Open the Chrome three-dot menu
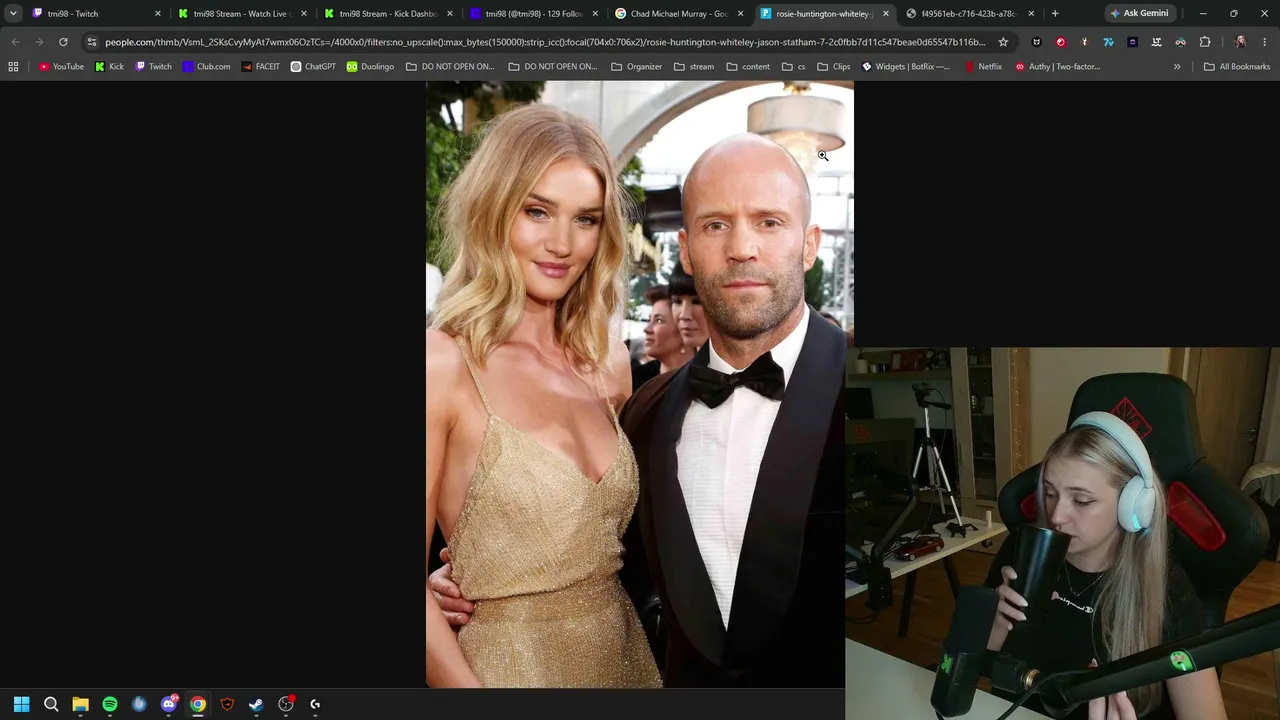The width and height of the screenshot is (1280, 720). (1265, 42)
